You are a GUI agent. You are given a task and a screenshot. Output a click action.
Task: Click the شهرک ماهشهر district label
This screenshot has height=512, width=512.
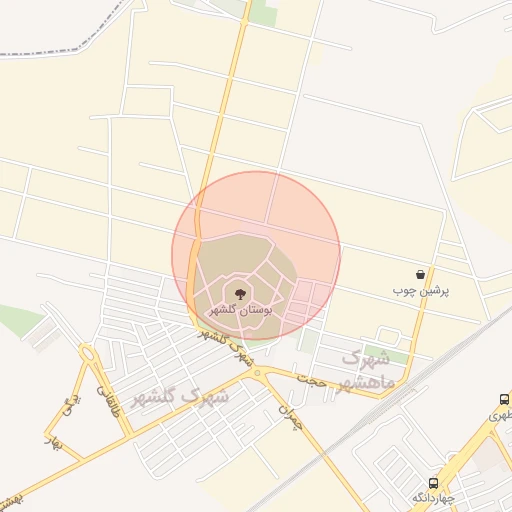point(367,371)
